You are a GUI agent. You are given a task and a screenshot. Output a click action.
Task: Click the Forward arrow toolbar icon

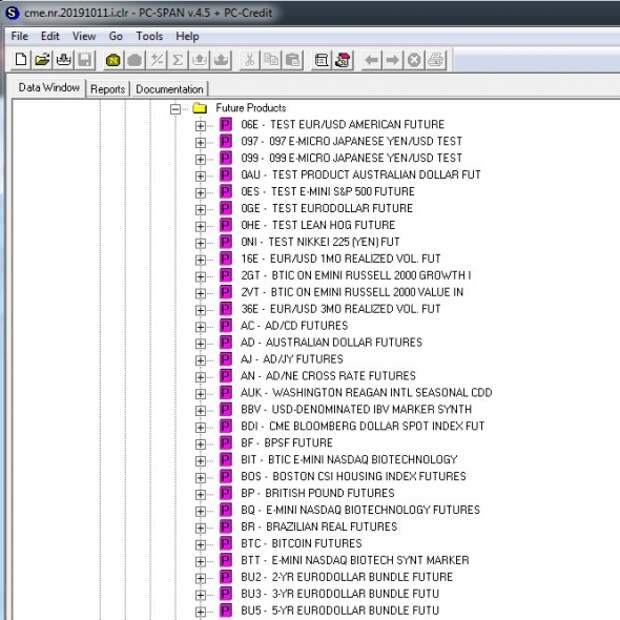393,60
